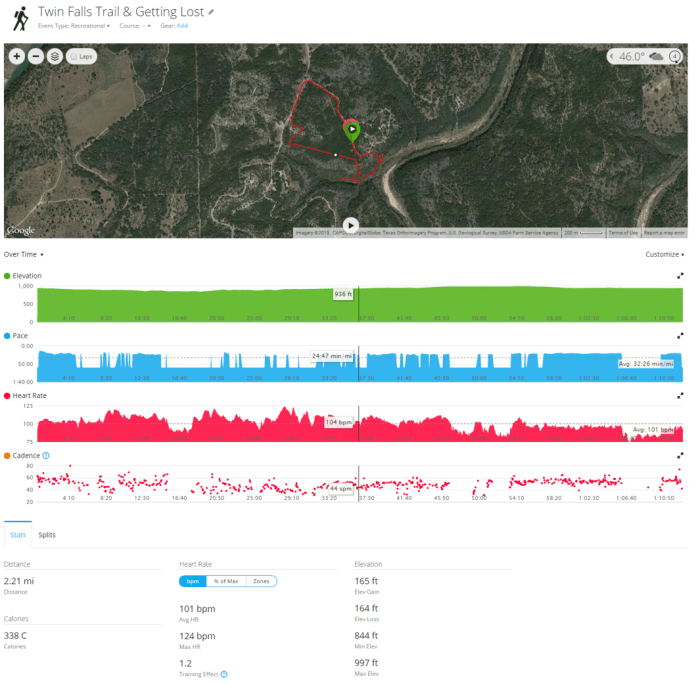Screen dimensions: 698x685
Task: Open the Event Type Recreational dropdown
Action: [75, 26]
